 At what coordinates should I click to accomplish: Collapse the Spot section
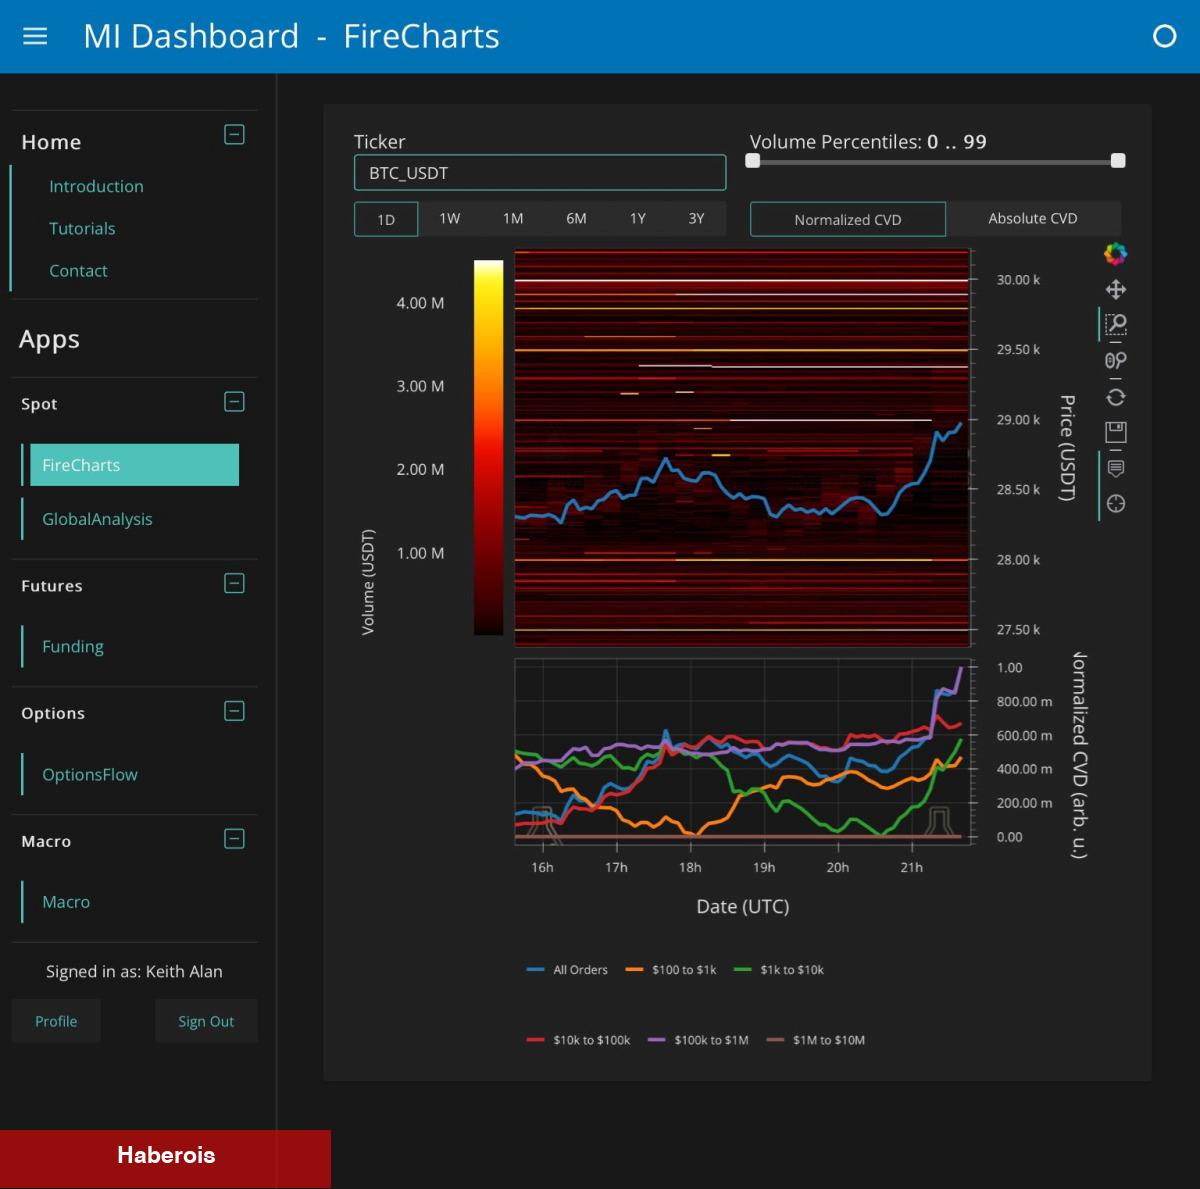[x=234, y=402]
